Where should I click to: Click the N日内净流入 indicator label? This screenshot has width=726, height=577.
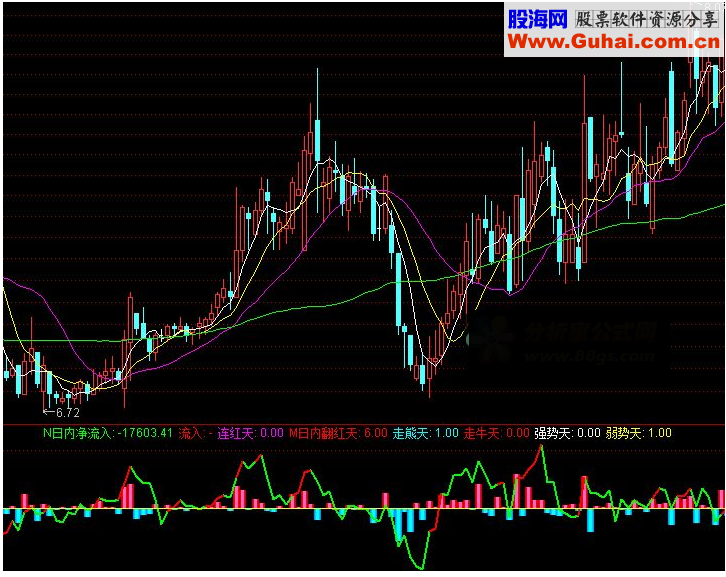pos(79,433)
